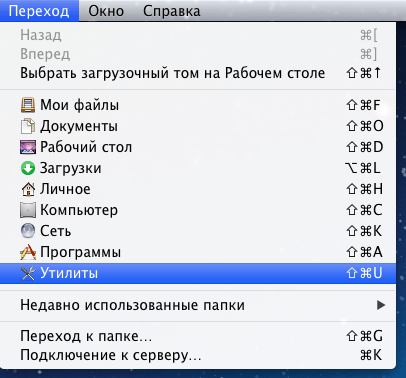Choose Переход к папке… entry
The image size is (406, 378).
(198, 336)
